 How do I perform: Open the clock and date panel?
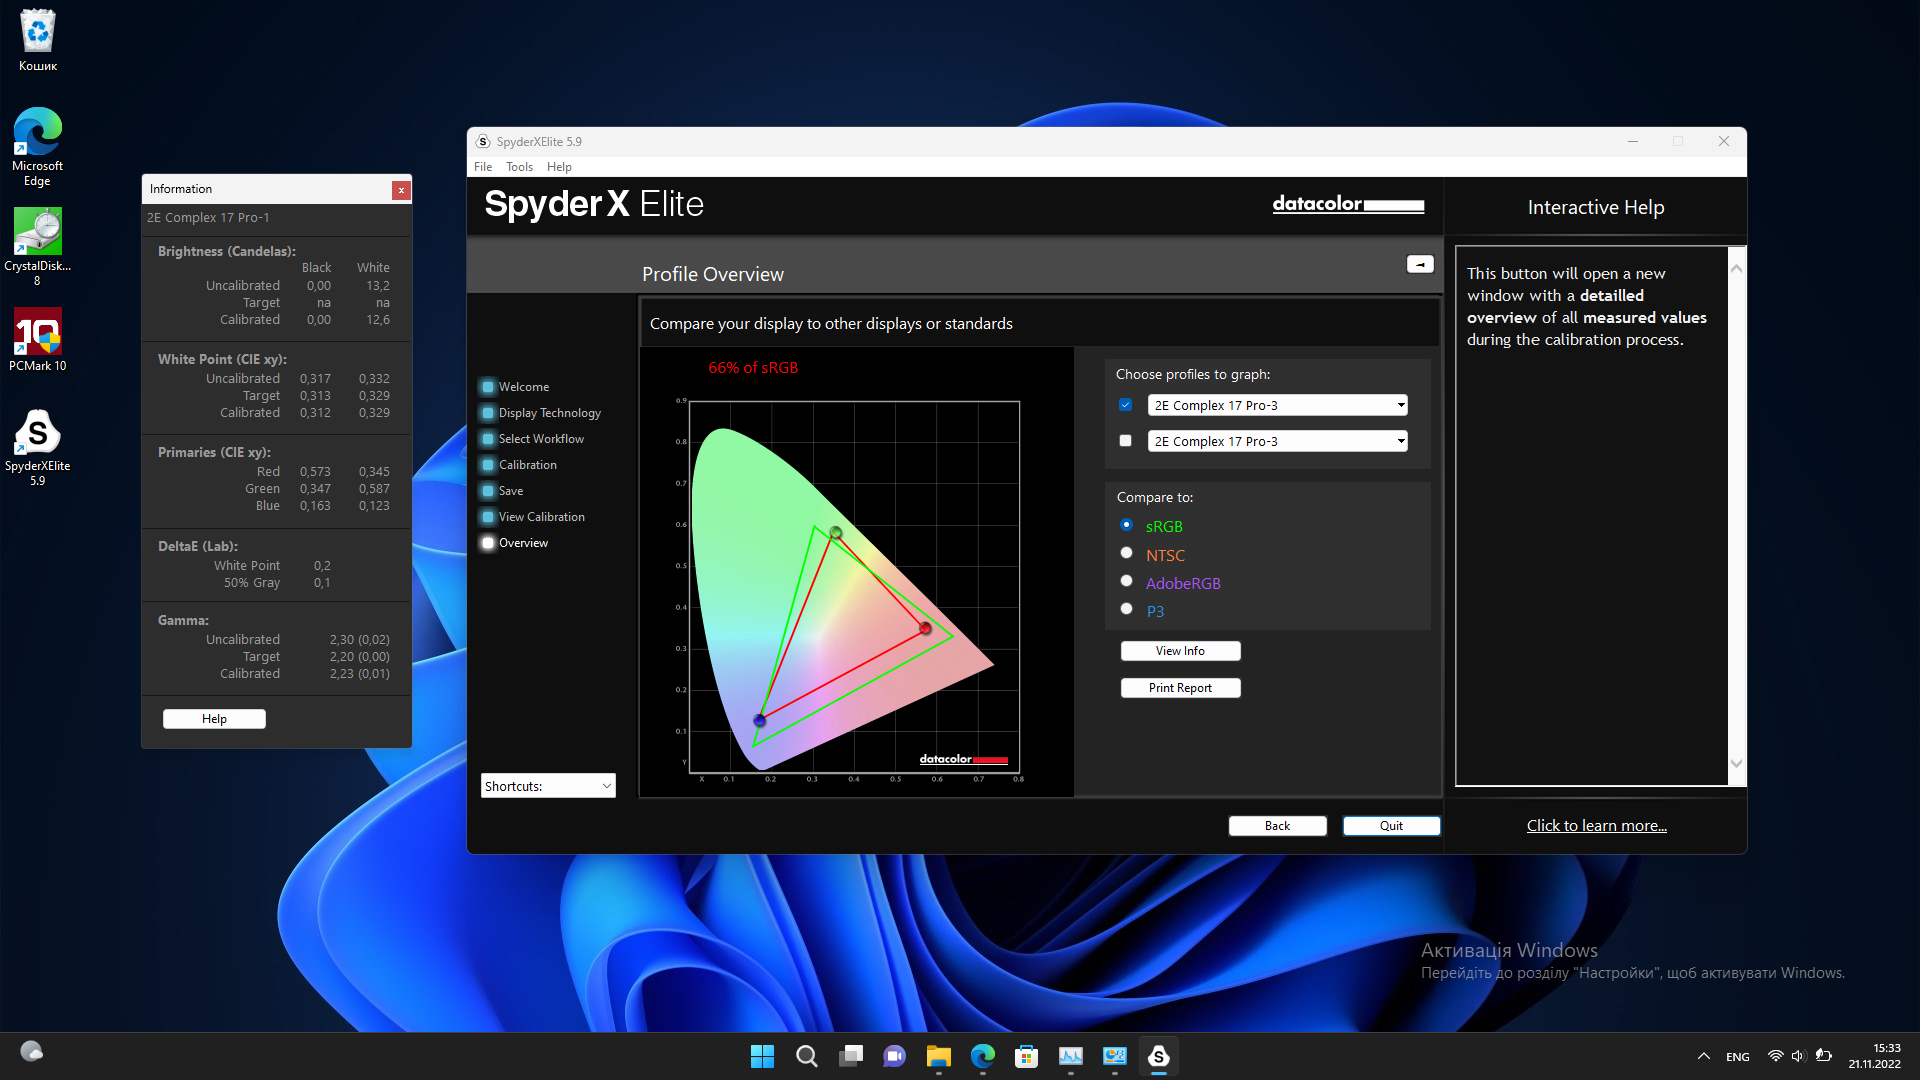1874,1056
